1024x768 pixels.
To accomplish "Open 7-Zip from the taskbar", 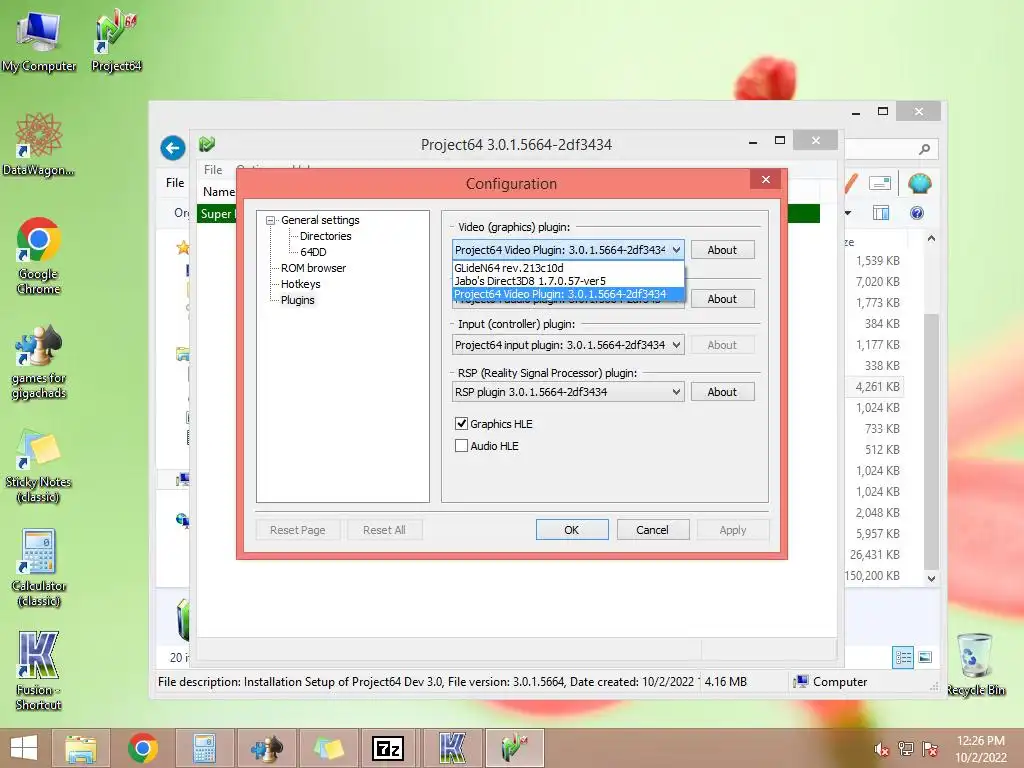I will (x=389, y=748).
